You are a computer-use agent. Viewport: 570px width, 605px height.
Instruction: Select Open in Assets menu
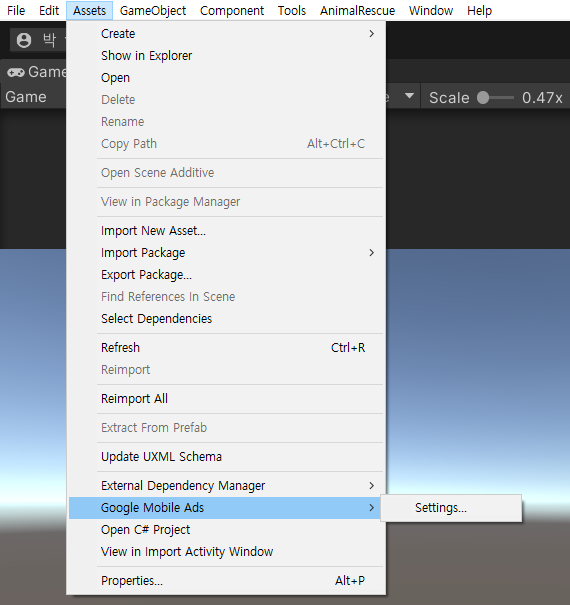tap(226, 78)
